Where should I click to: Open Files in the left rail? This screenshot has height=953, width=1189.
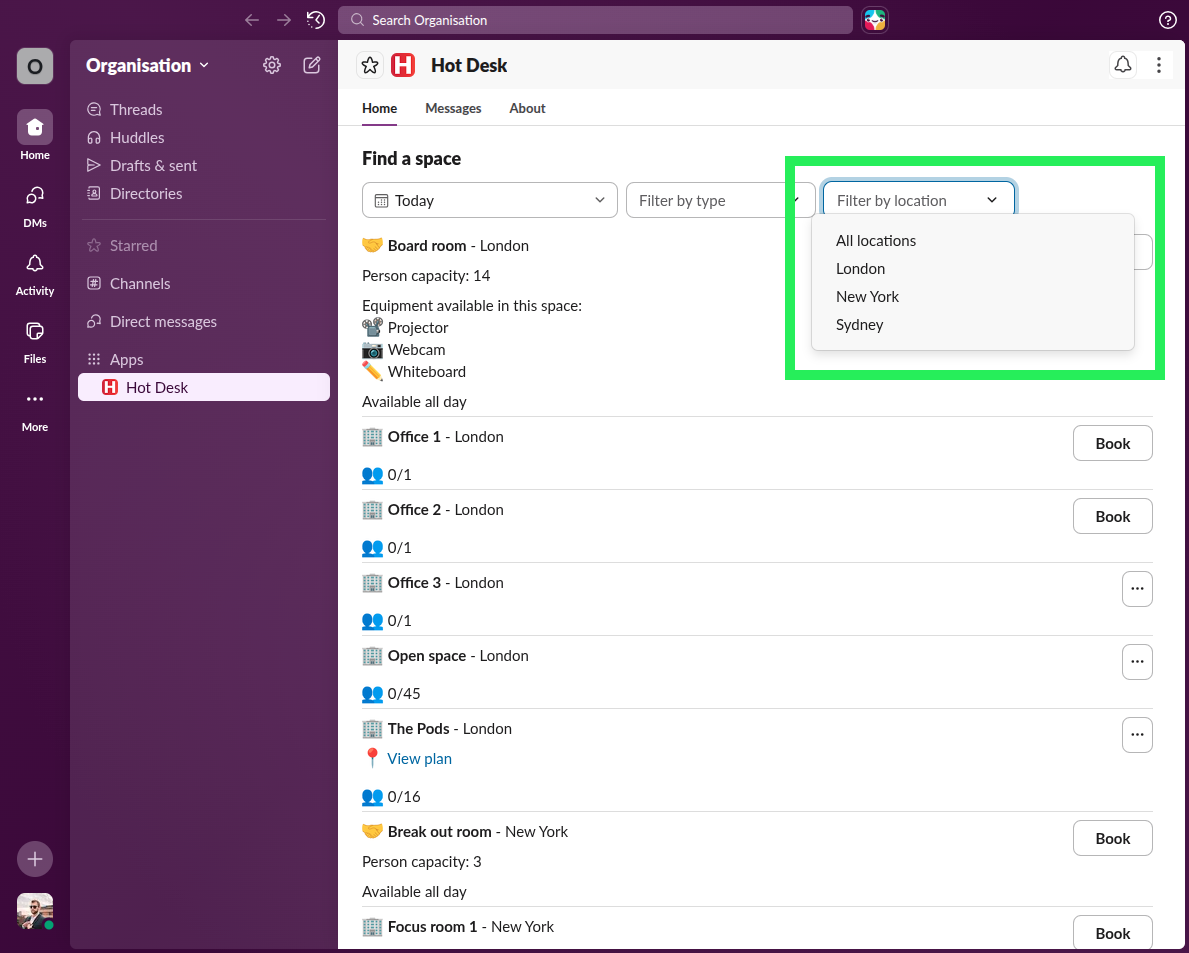coord(35,341)
